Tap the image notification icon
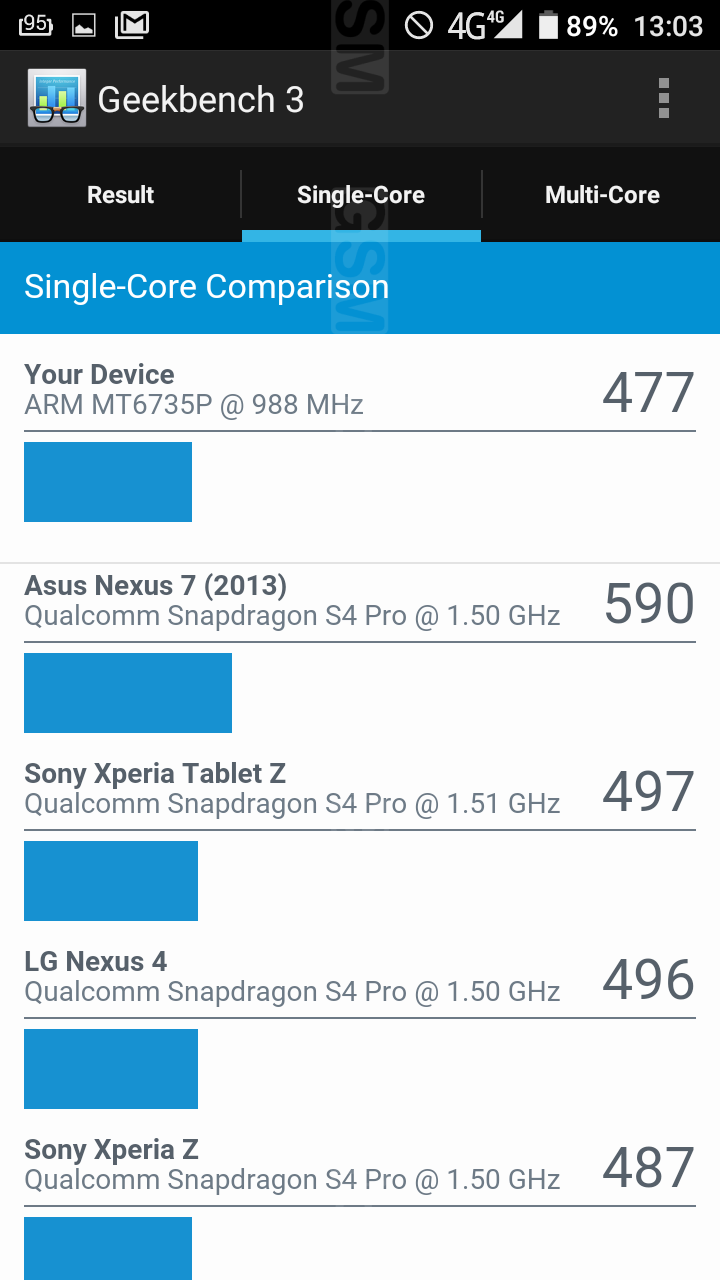The image size is (720, 1280). click(84, 25)
